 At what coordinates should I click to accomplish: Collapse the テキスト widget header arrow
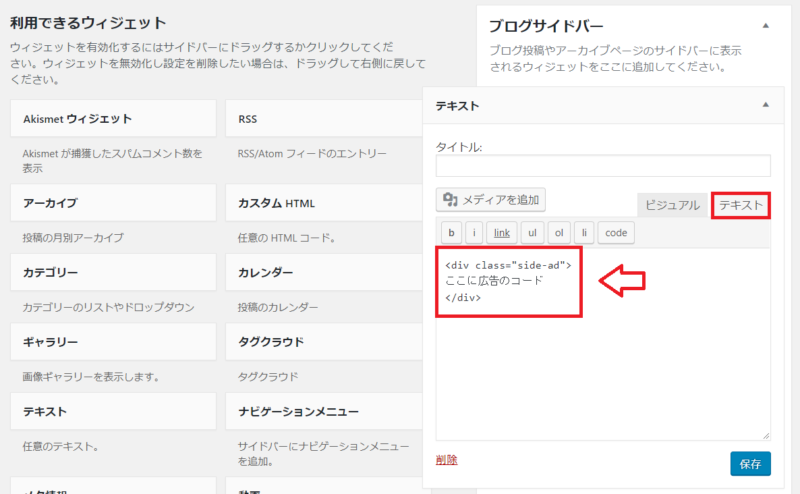tap(765, 105)
